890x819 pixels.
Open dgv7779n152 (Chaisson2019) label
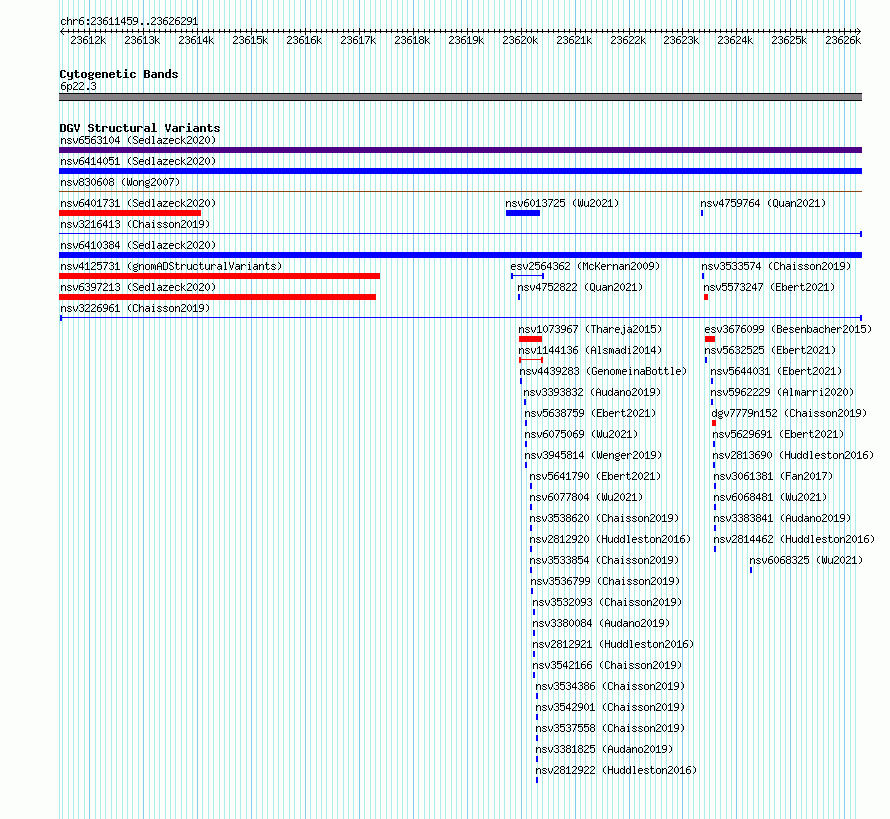[789, 413]
